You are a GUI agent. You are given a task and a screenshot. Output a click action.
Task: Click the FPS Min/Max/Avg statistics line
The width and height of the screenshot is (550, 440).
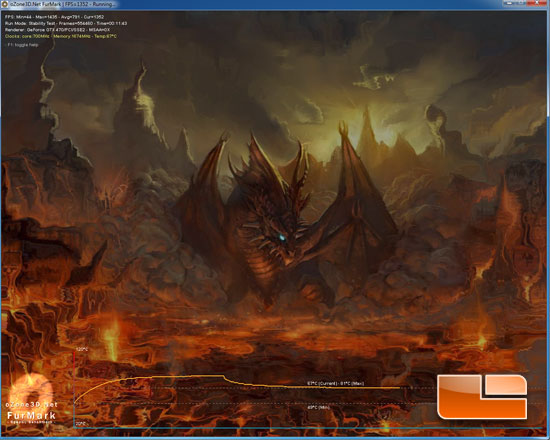coord(54,17)
